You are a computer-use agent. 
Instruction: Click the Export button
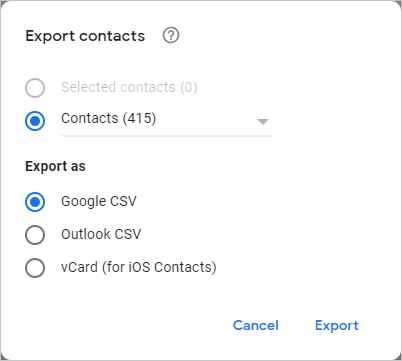coord(337,325)
